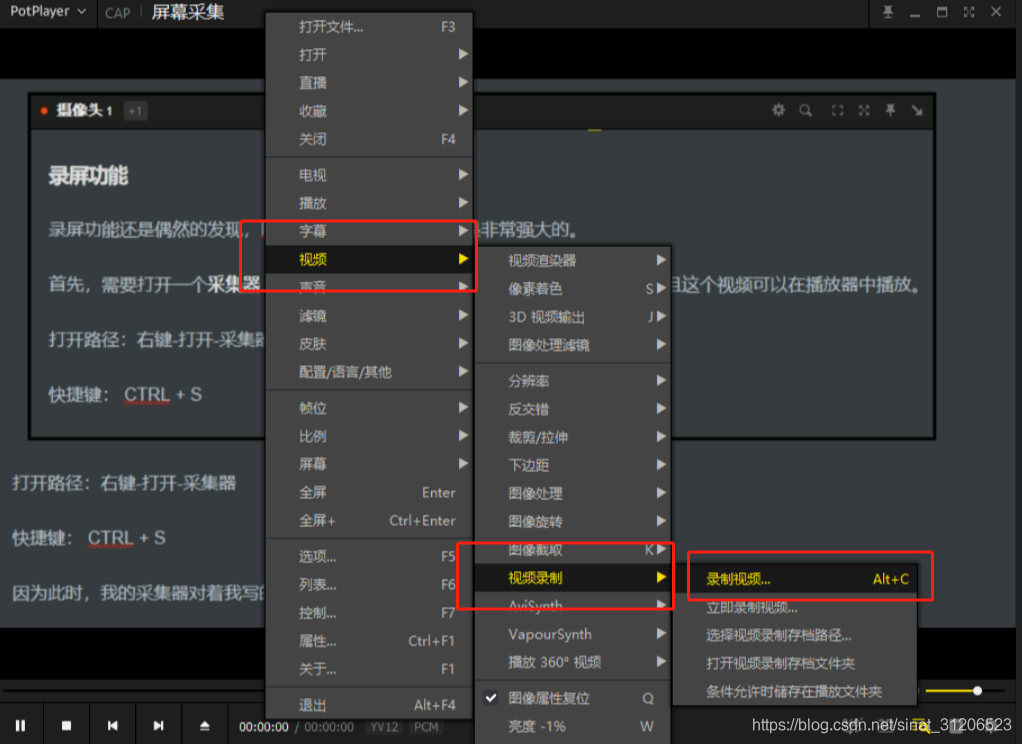Open the 比例 submenu
This screenshot has width=1022, height=744.
tap(369, 436)
